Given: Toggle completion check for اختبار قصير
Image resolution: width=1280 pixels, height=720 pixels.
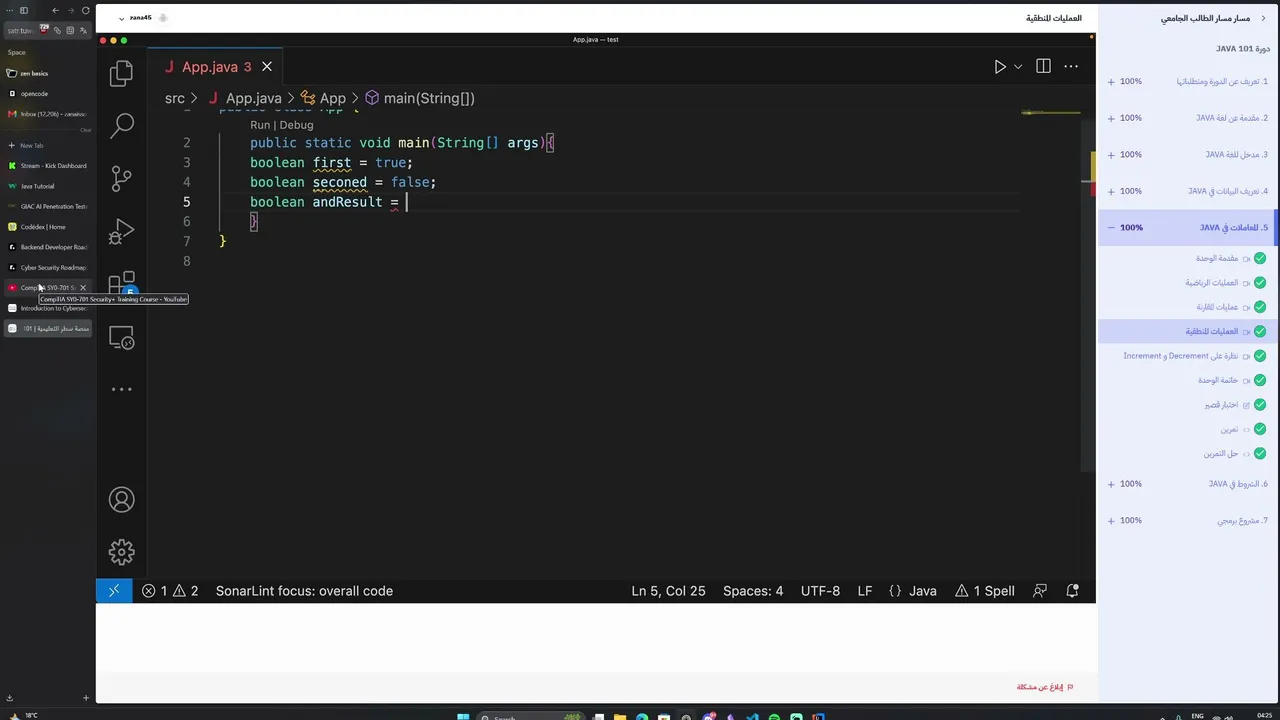Looking at the screenshot, I should pyautogui.click(x=1260, y=405).
